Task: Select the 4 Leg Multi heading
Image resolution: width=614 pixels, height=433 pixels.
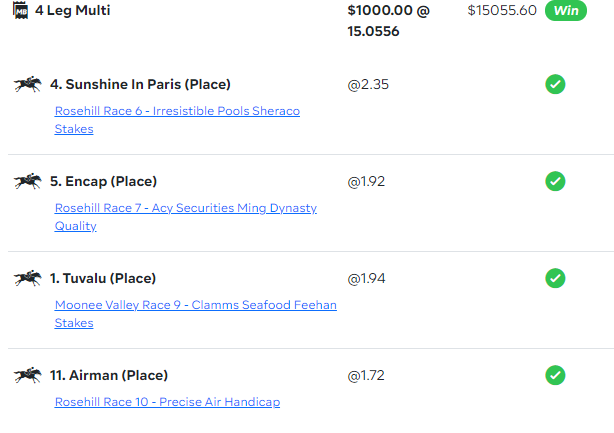Action: 73,10
